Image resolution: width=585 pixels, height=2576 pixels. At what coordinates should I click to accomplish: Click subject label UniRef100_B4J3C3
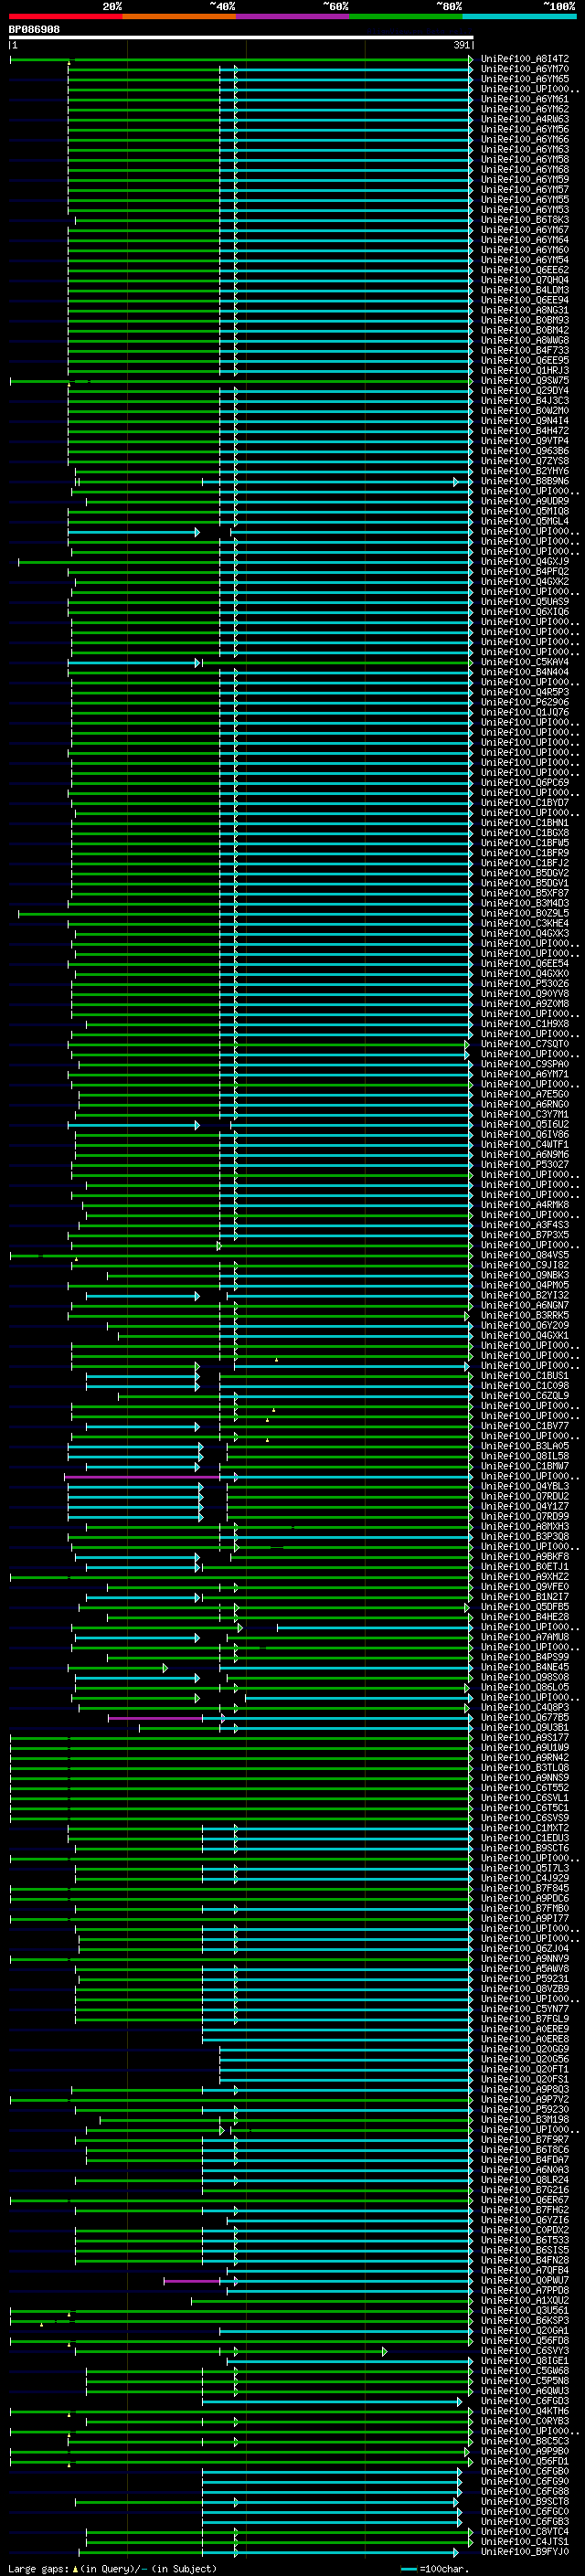coord(525,400)
